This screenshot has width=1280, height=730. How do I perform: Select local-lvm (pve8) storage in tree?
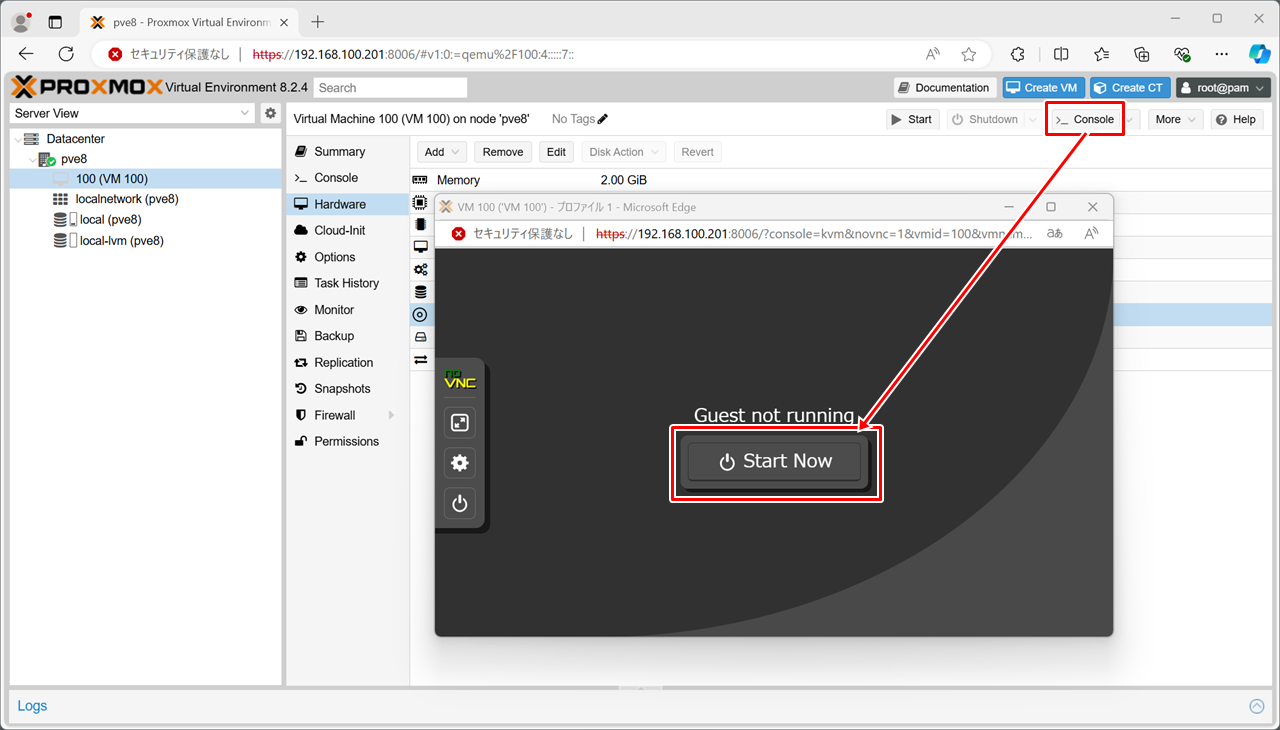(121, 240)
